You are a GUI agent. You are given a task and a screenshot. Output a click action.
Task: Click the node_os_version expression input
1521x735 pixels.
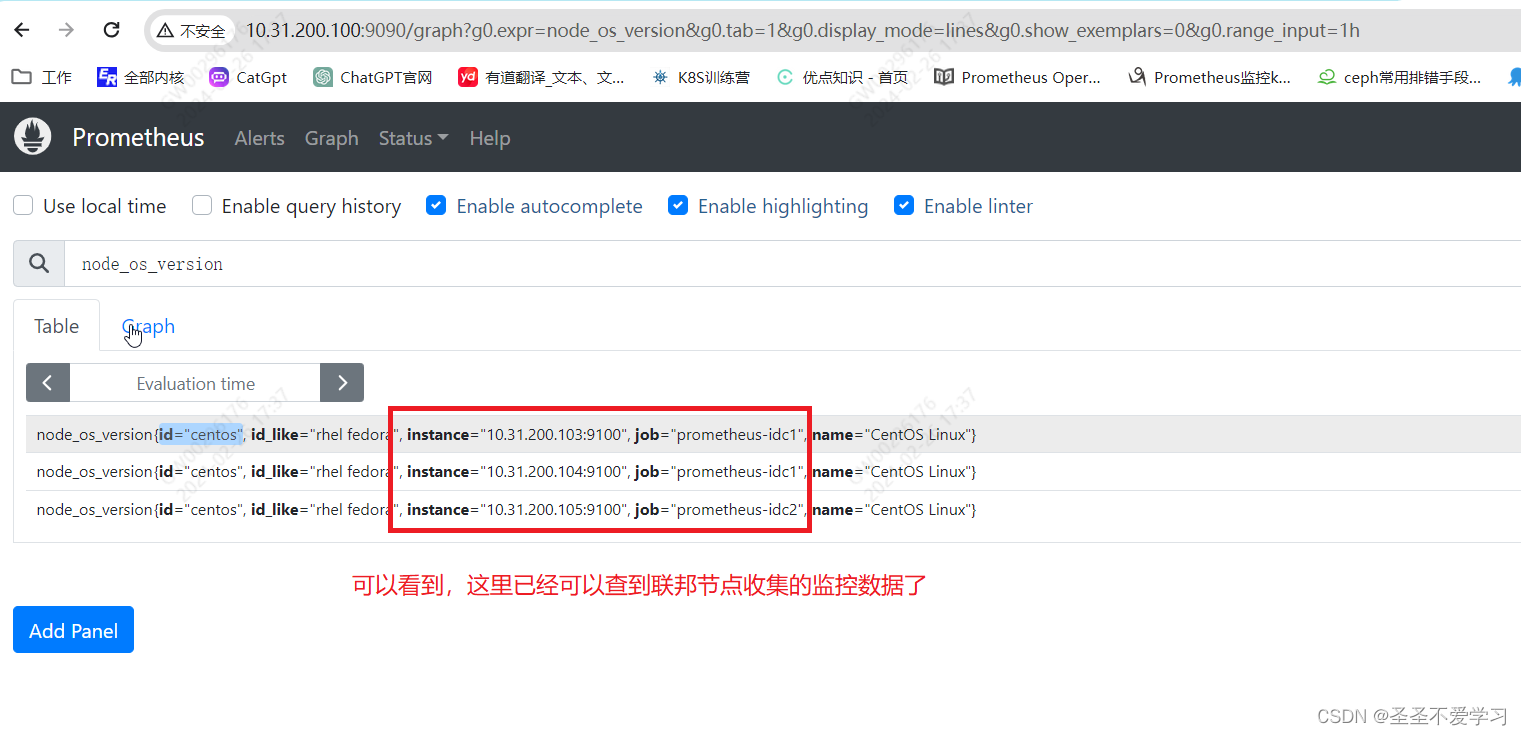point(792,264)
